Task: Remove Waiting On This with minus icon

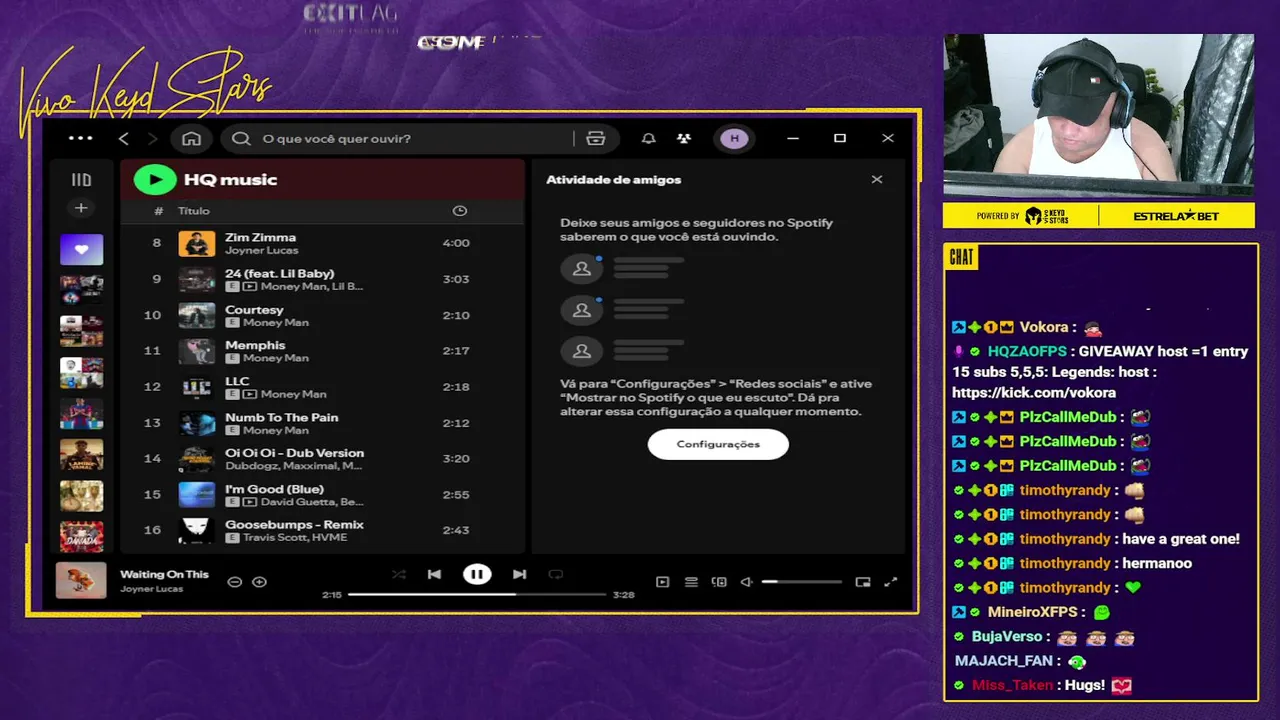Action: [235, 581]
